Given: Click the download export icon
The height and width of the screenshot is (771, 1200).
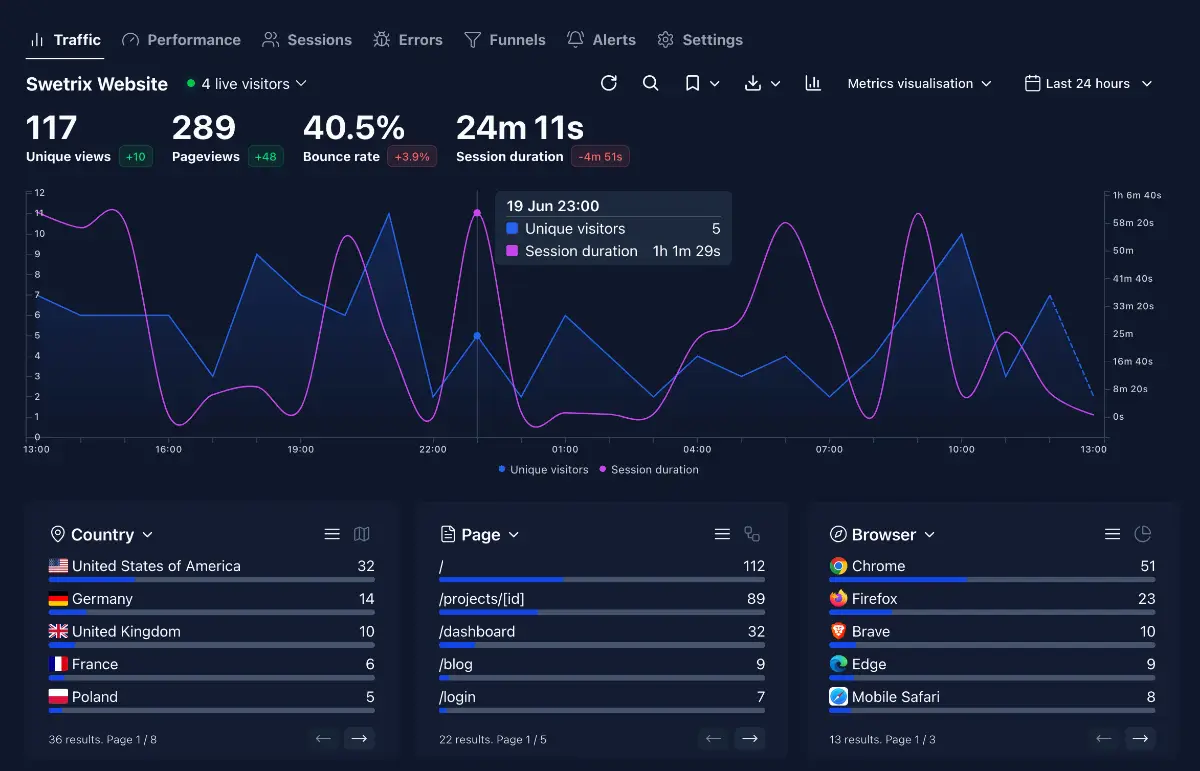Looking at the screenshot, I should (x=754, y=83).
